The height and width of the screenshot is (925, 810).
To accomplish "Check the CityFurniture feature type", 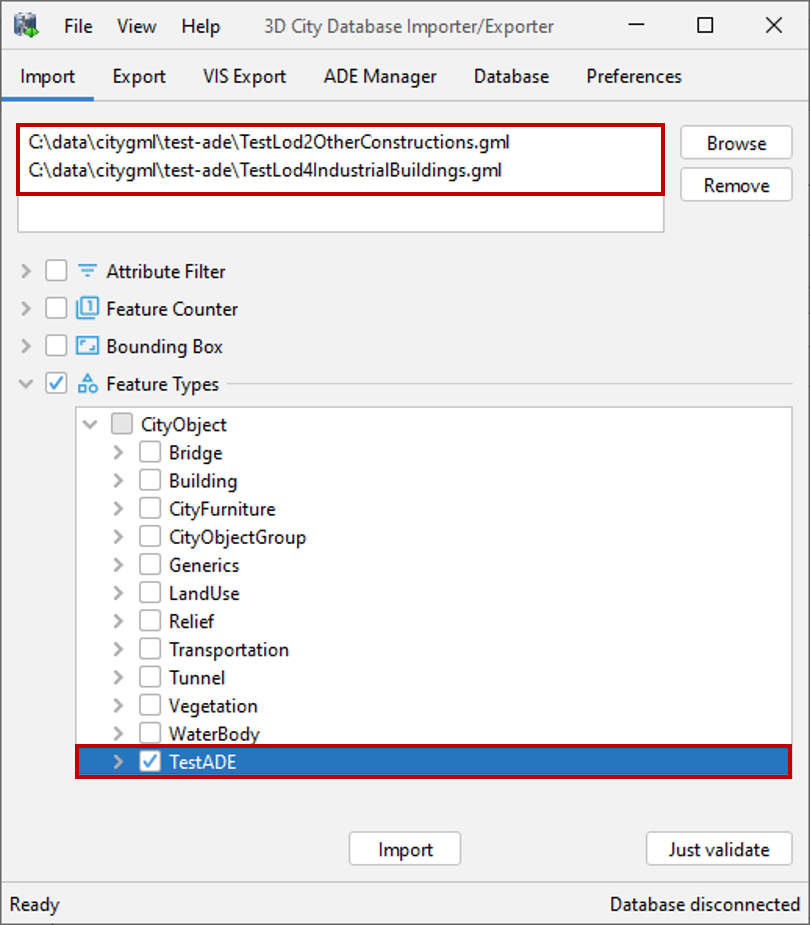I will (x=150, y=508).
